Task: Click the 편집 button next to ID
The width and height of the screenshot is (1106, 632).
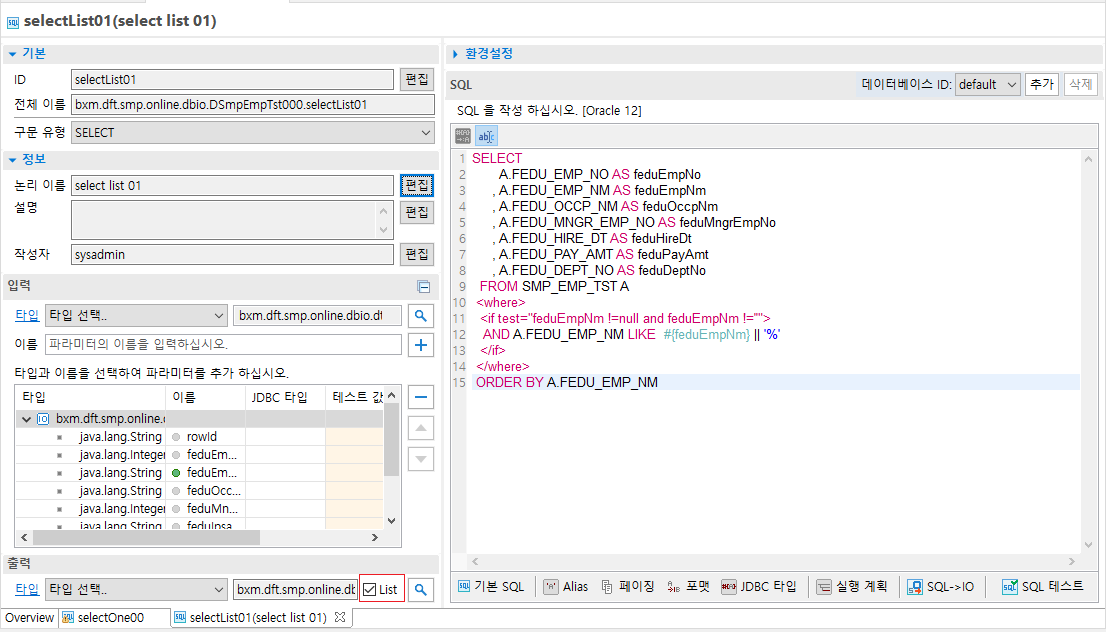Action: tap(416, 79)
